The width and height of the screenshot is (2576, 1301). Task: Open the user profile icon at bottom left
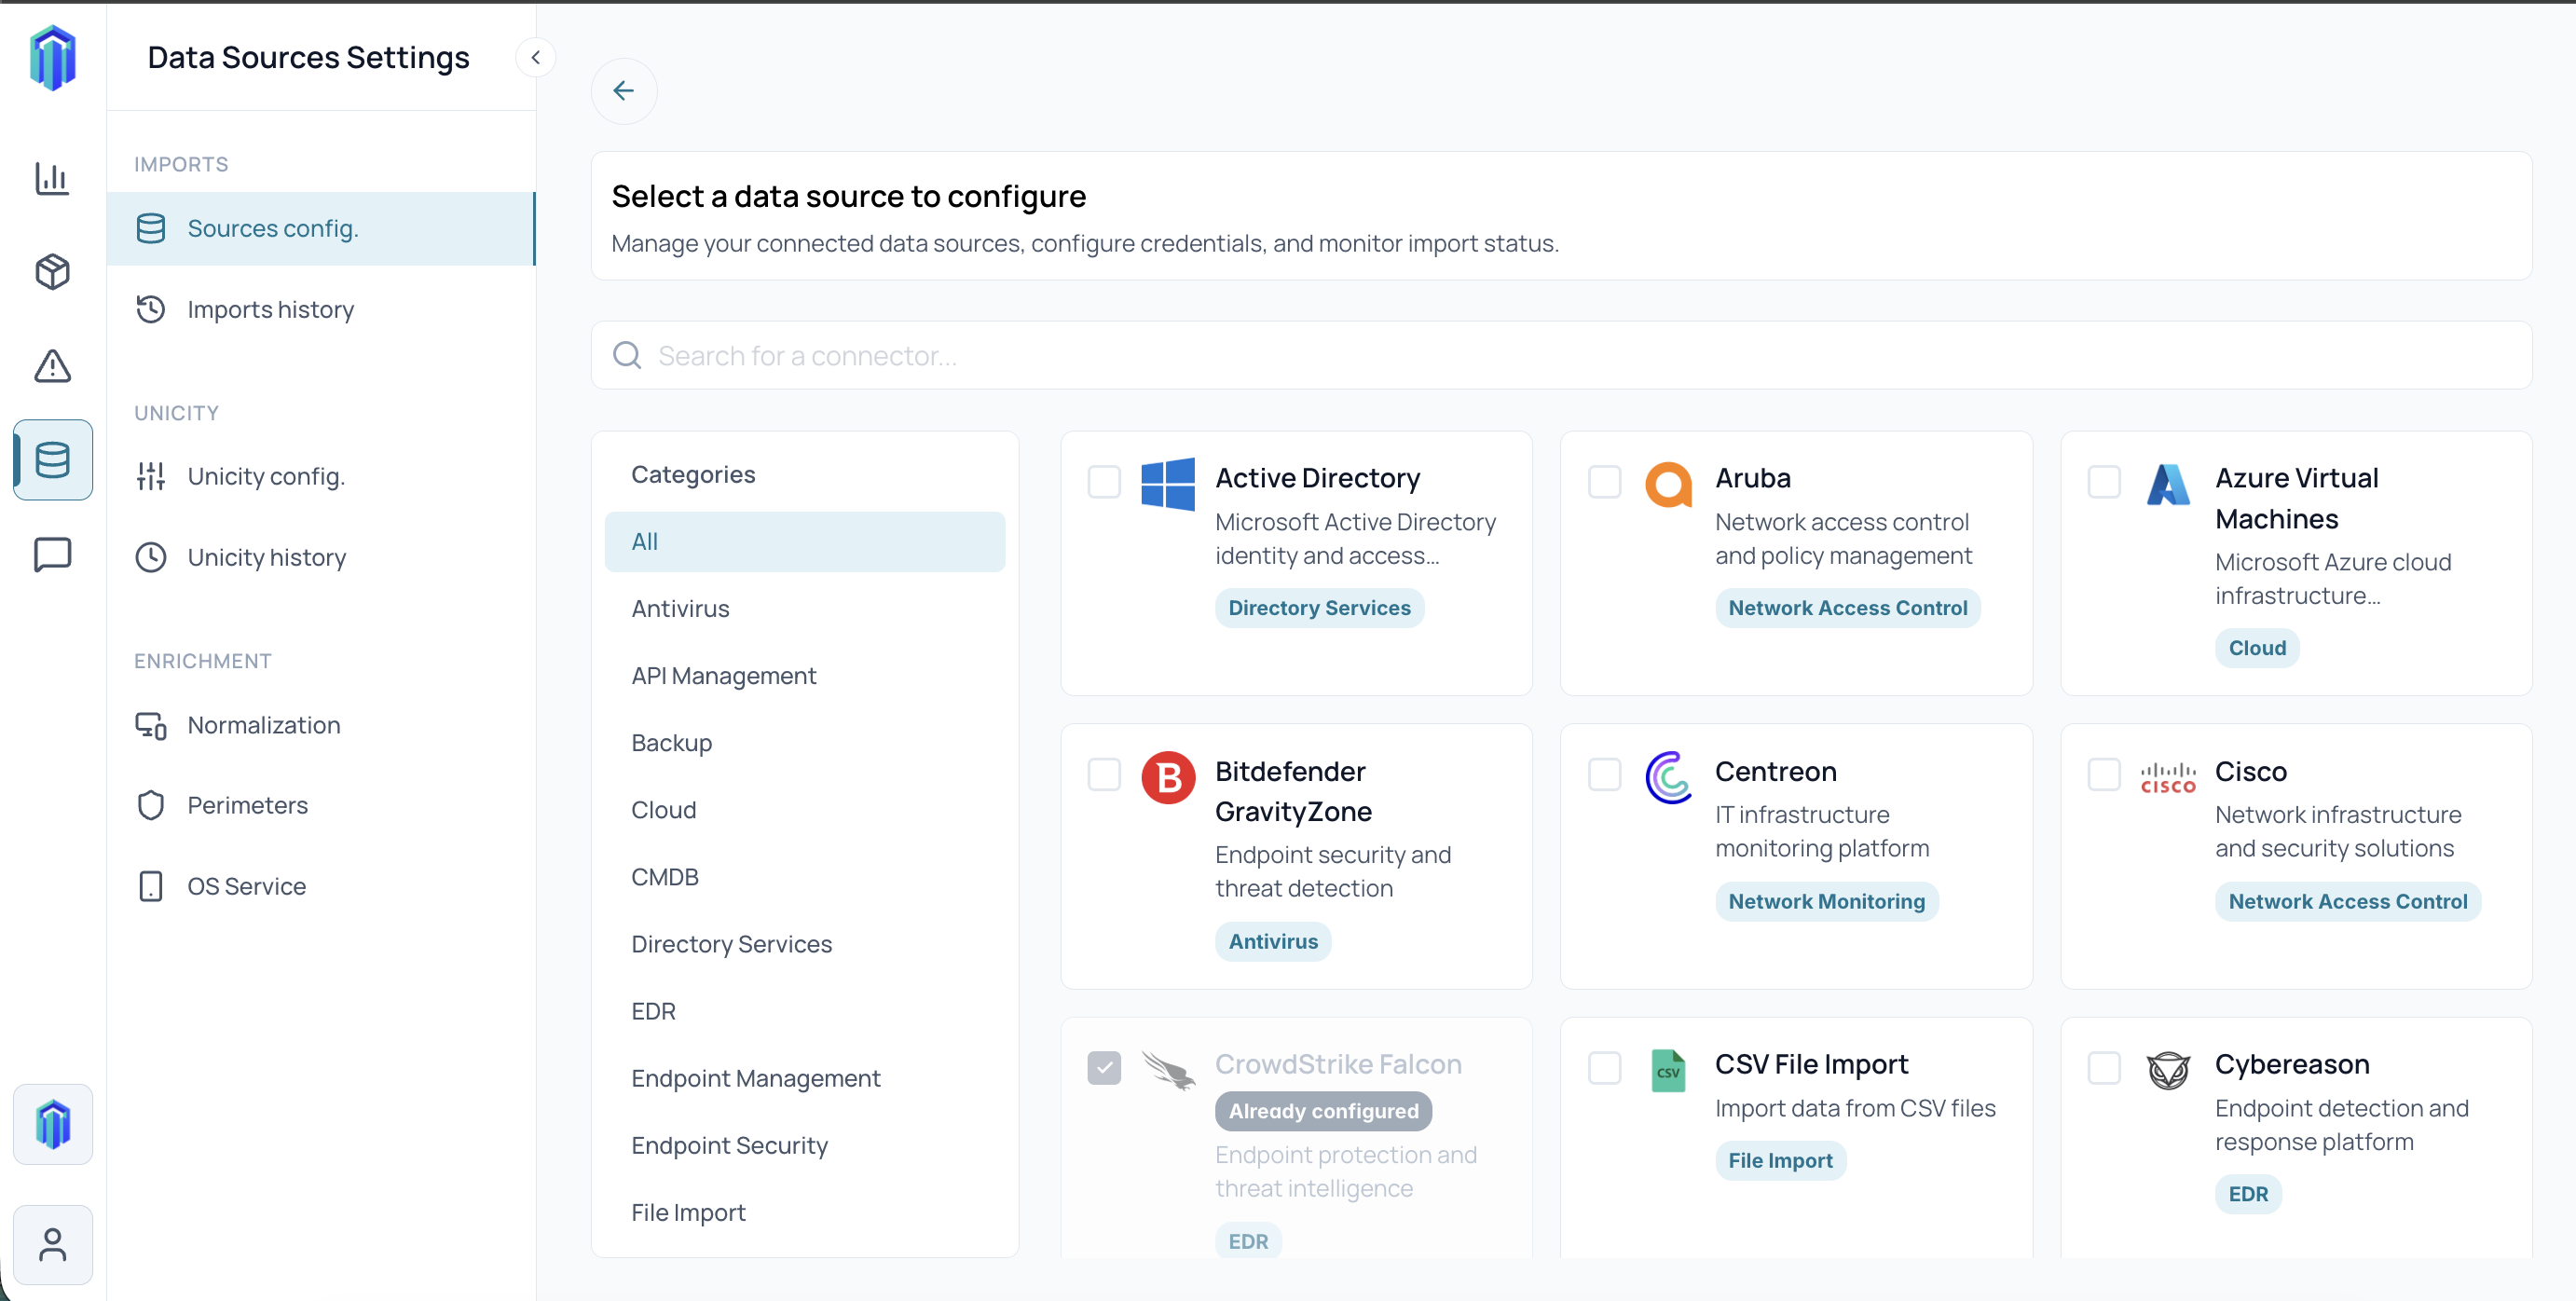[52, 1244]
